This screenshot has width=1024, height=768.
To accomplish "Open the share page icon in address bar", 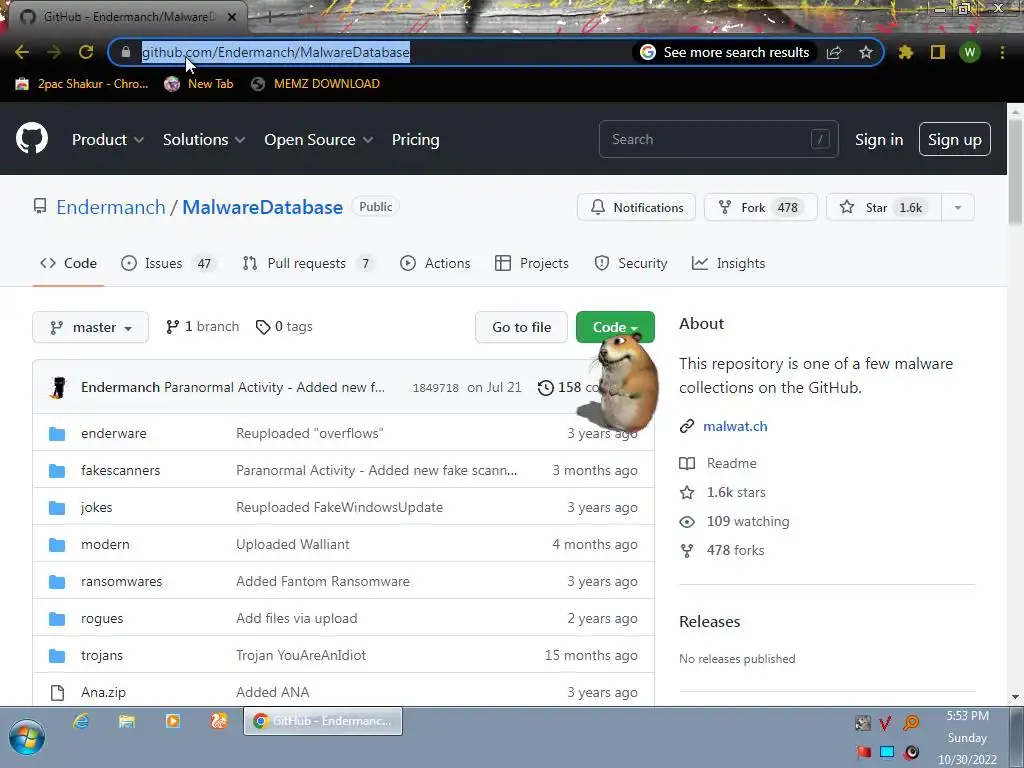I will coord(834,52).
